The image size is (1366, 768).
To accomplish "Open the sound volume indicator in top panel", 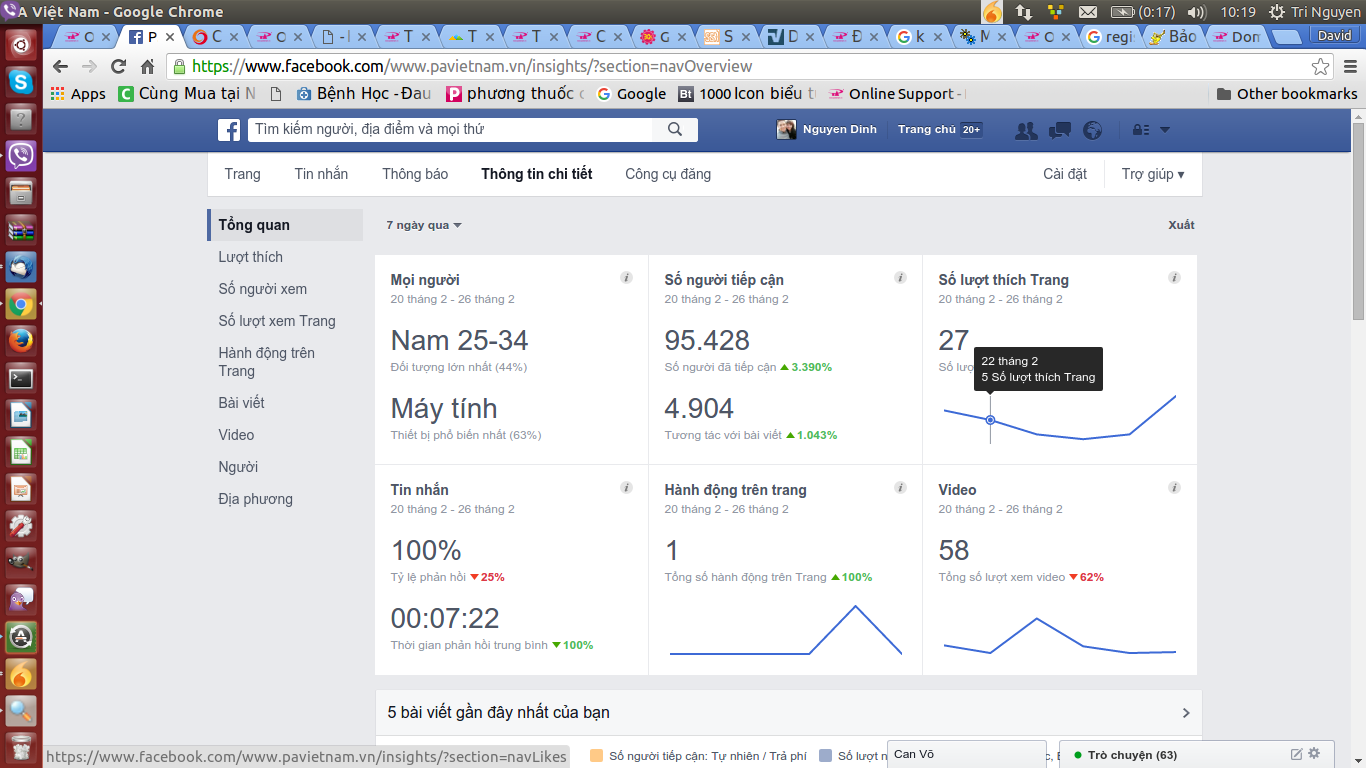I will (1196, 12).
